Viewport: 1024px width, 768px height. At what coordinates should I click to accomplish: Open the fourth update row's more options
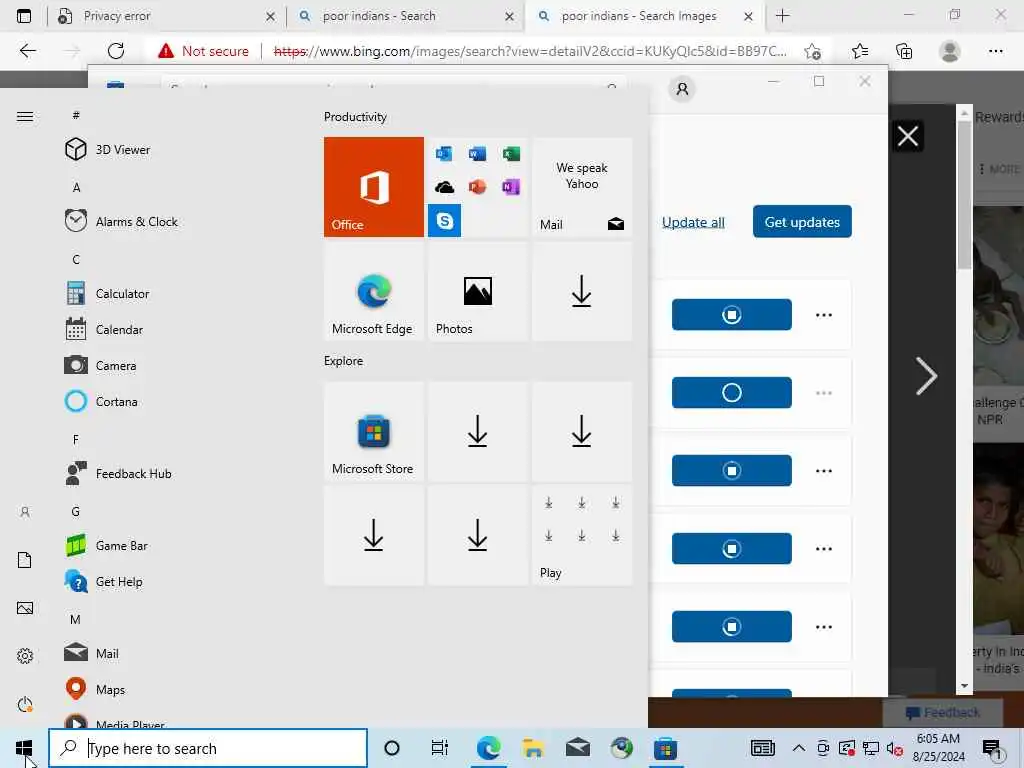[x=824, y=549]
